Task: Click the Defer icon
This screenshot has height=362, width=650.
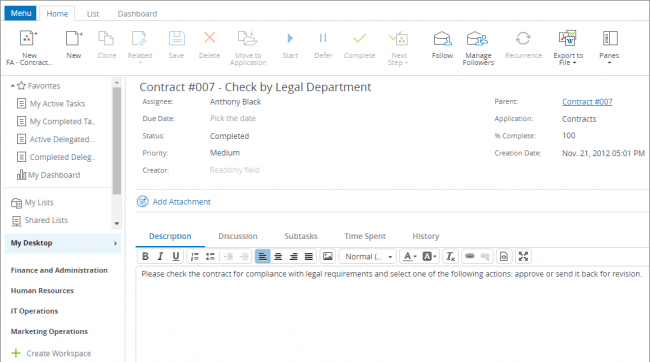Action: [323, 39]
